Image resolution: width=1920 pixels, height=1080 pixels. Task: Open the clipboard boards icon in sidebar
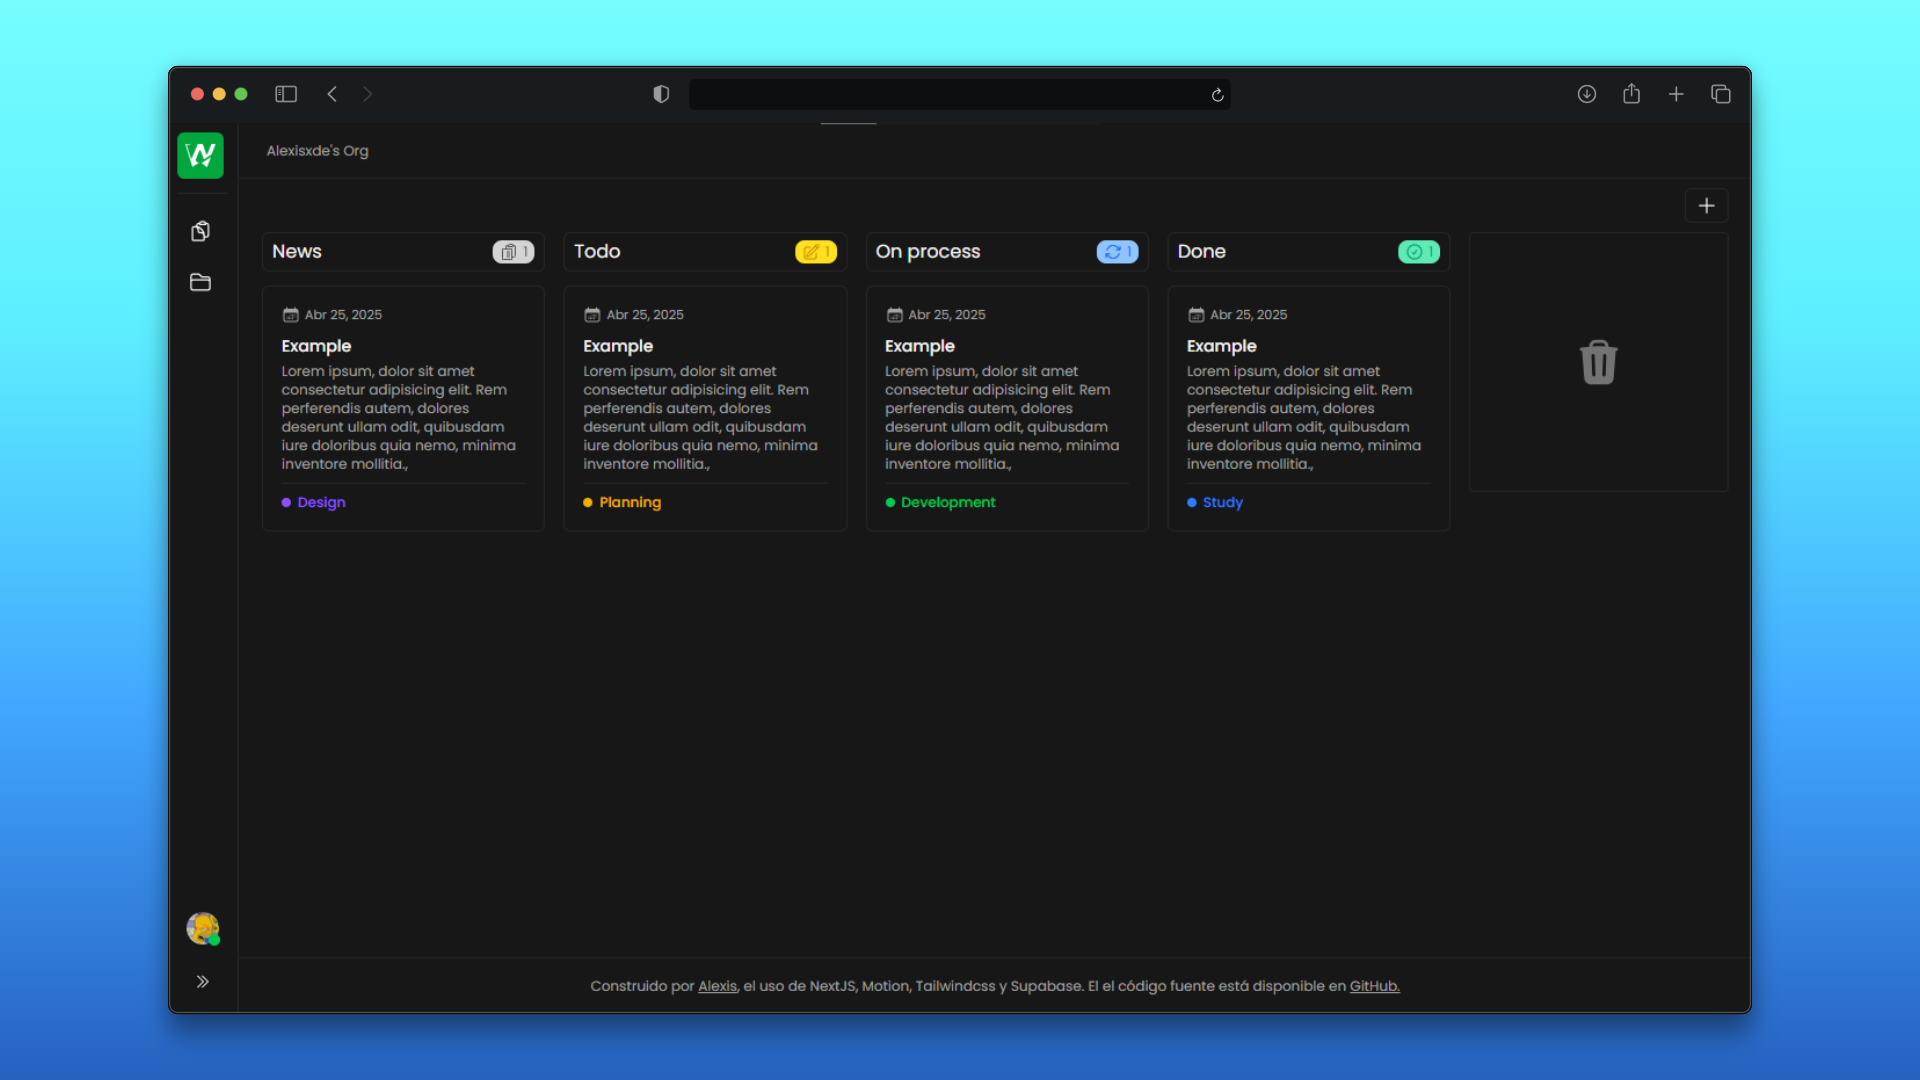(200, 231)
